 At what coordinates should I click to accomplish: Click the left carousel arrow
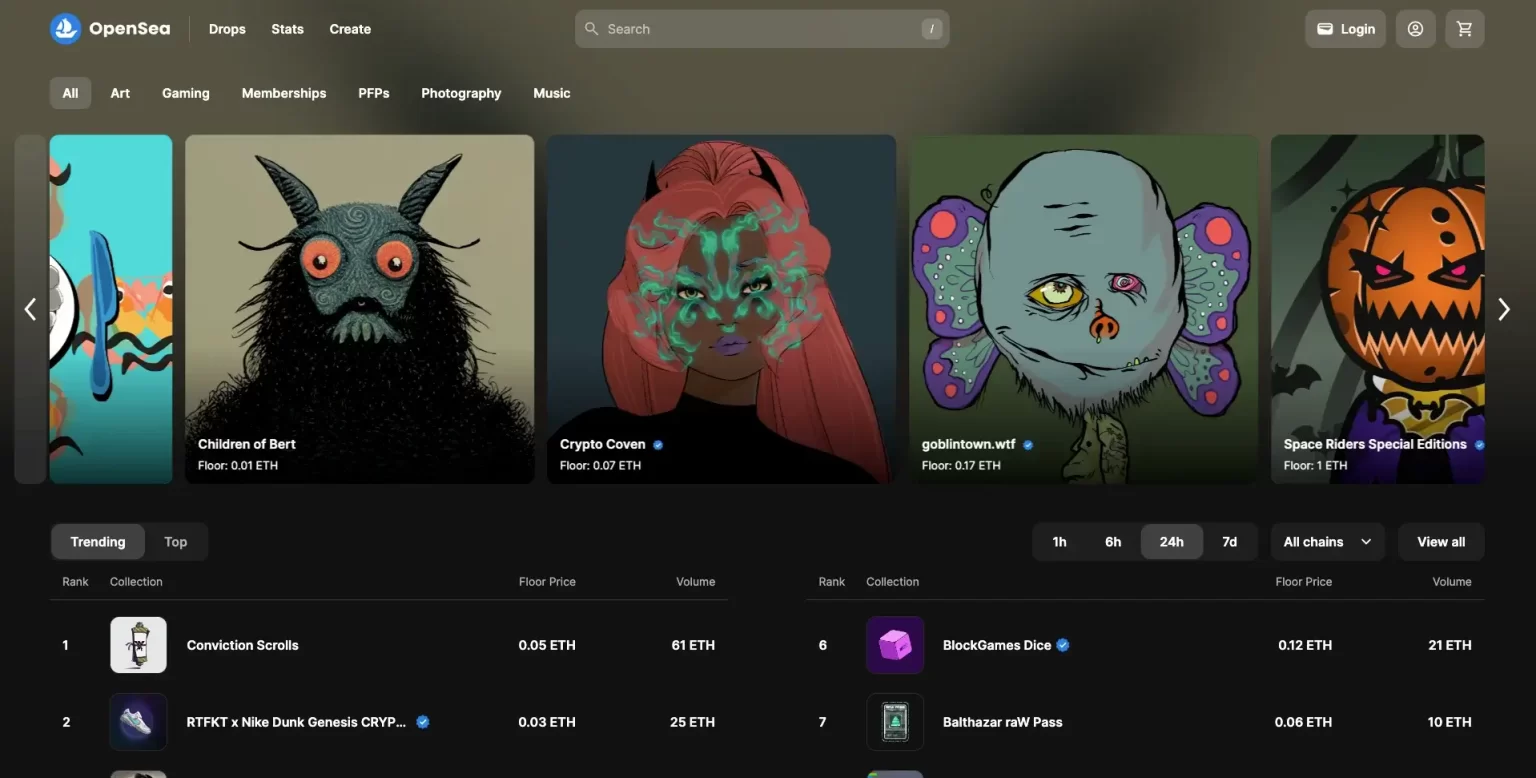[30, 310]
